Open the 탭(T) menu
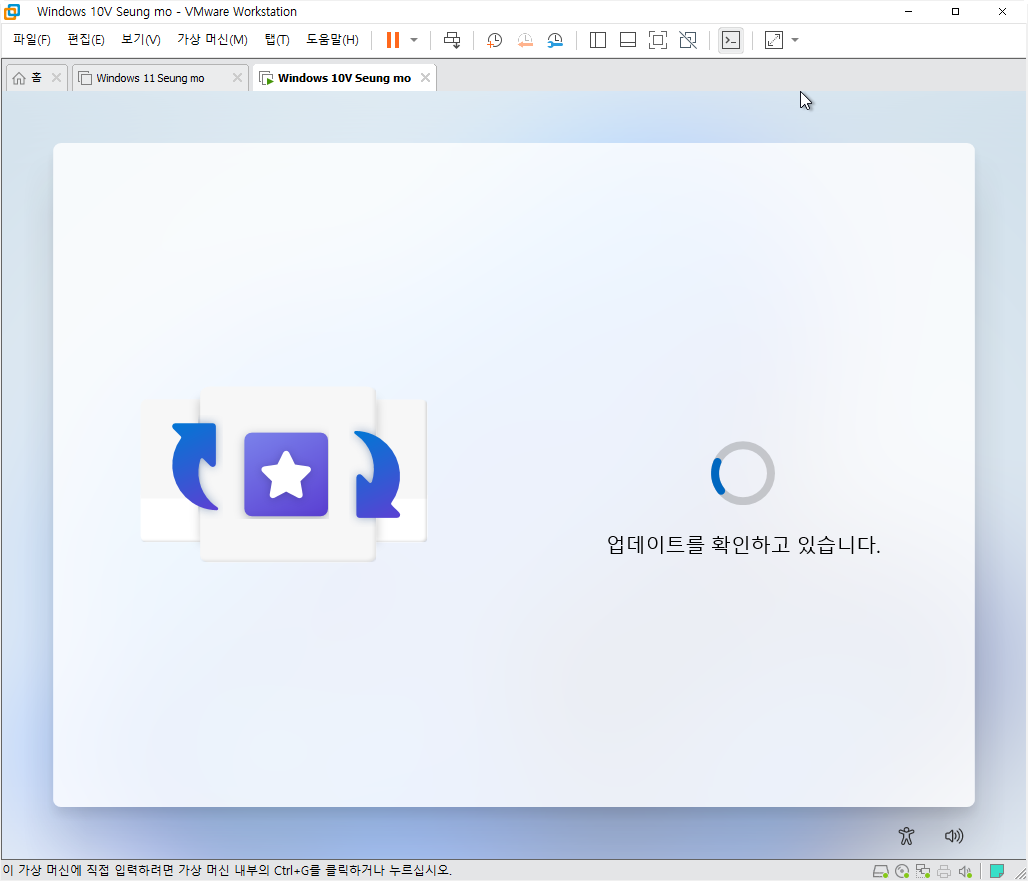 click(277, 40)
